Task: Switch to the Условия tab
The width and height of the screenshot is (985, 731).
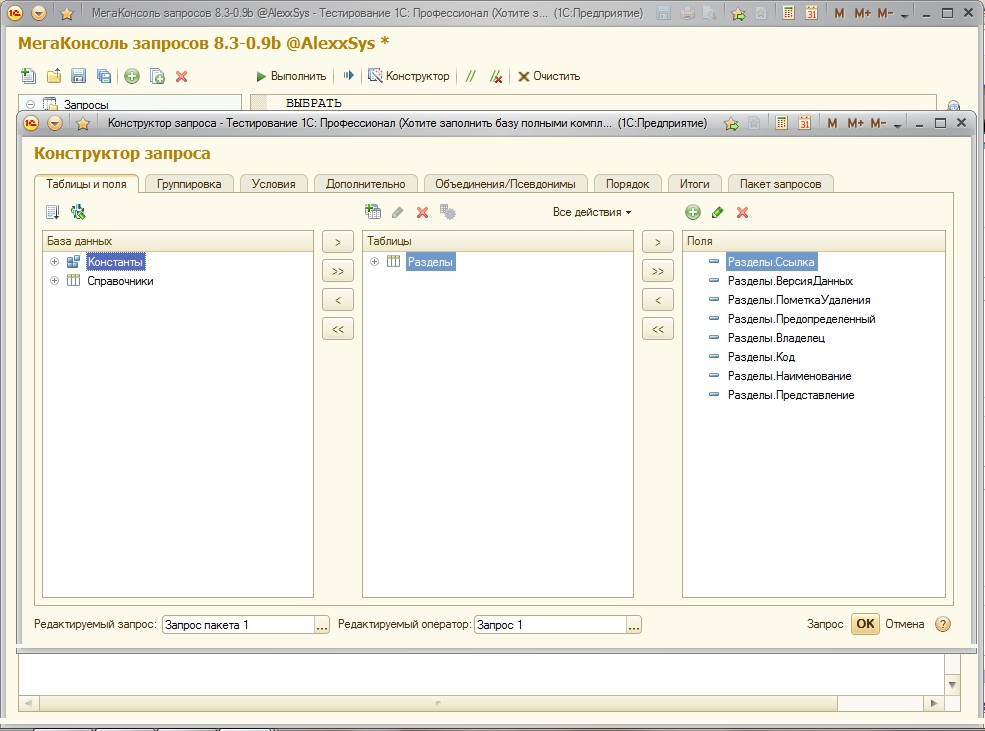Action: 273,184
